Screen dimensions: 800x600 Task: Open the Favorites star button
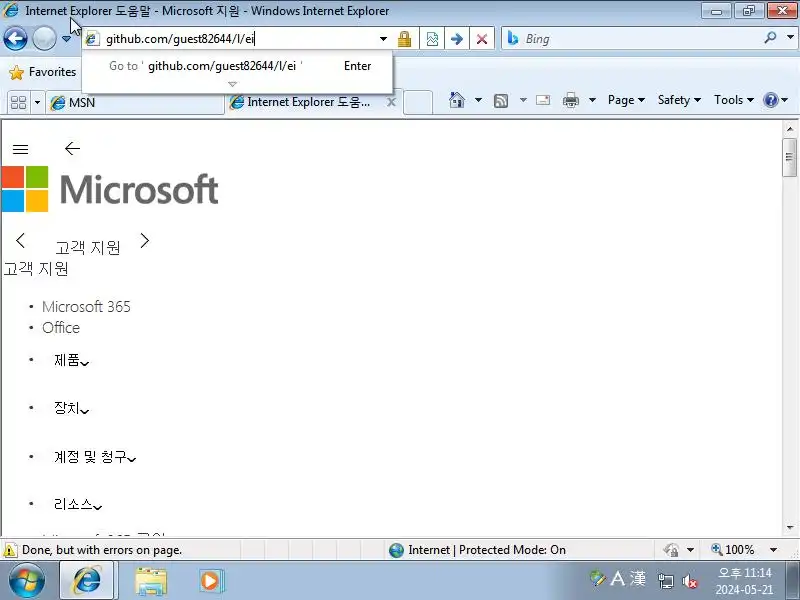pyautogui.click(x=43, y=72)
